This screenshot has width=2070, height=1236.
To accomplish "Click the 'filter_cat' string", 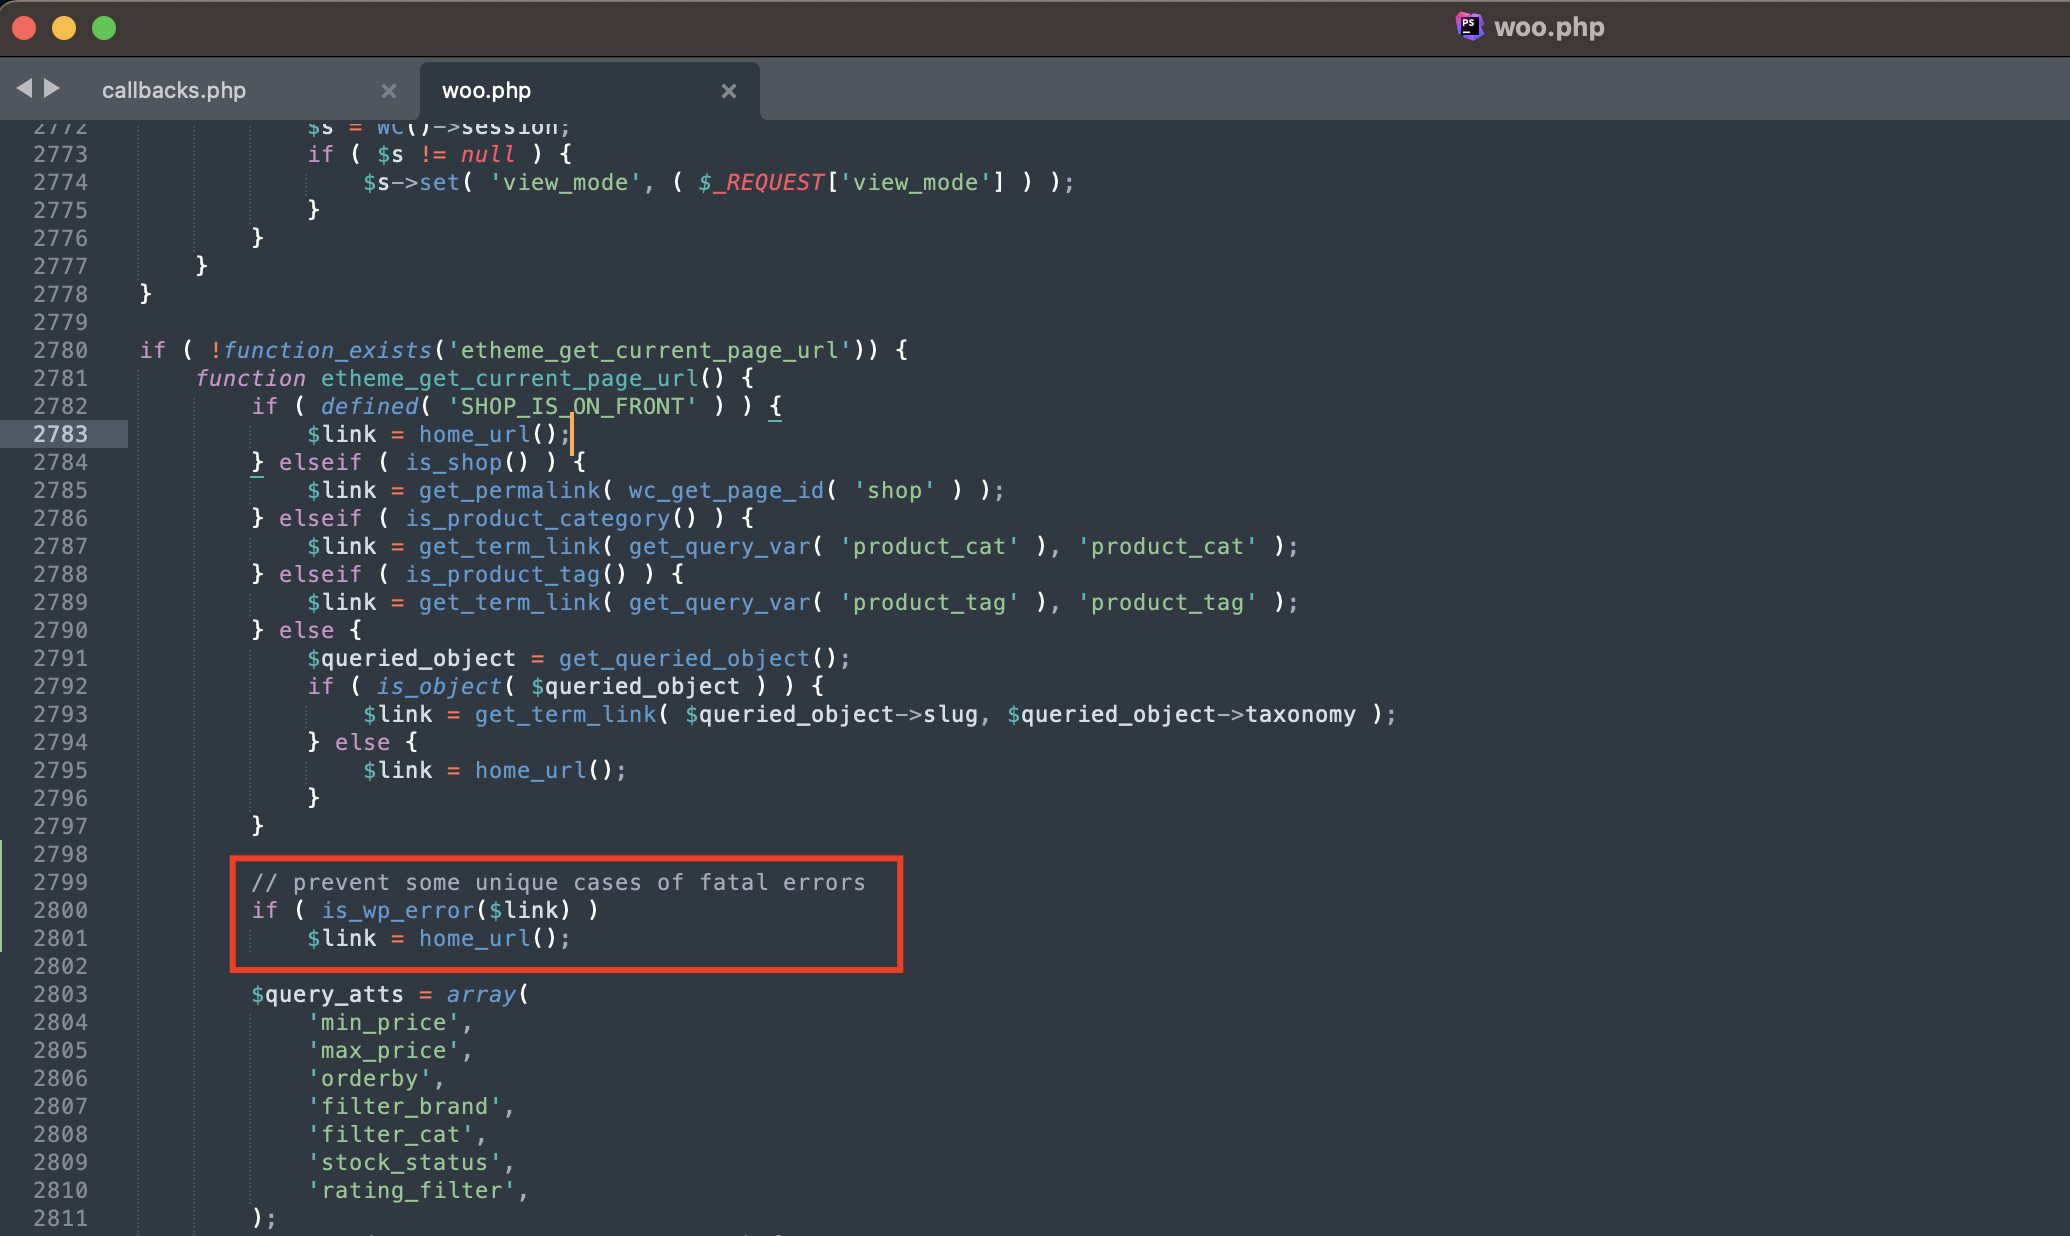I will (x=390, y=1134).
